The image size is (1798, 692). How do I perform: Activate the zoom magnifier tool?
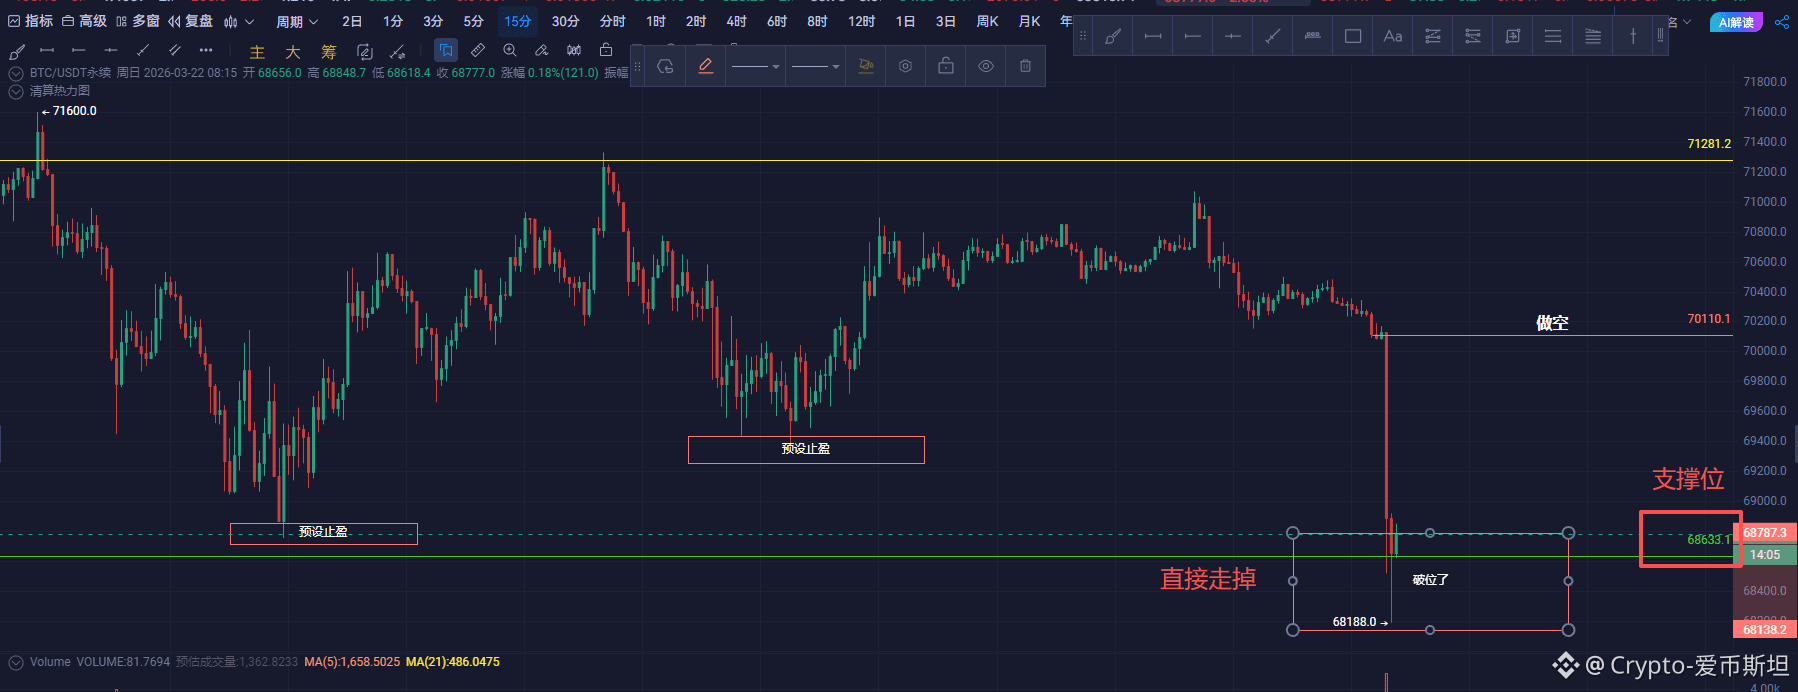pyautogui.click(x=510, y=50)
